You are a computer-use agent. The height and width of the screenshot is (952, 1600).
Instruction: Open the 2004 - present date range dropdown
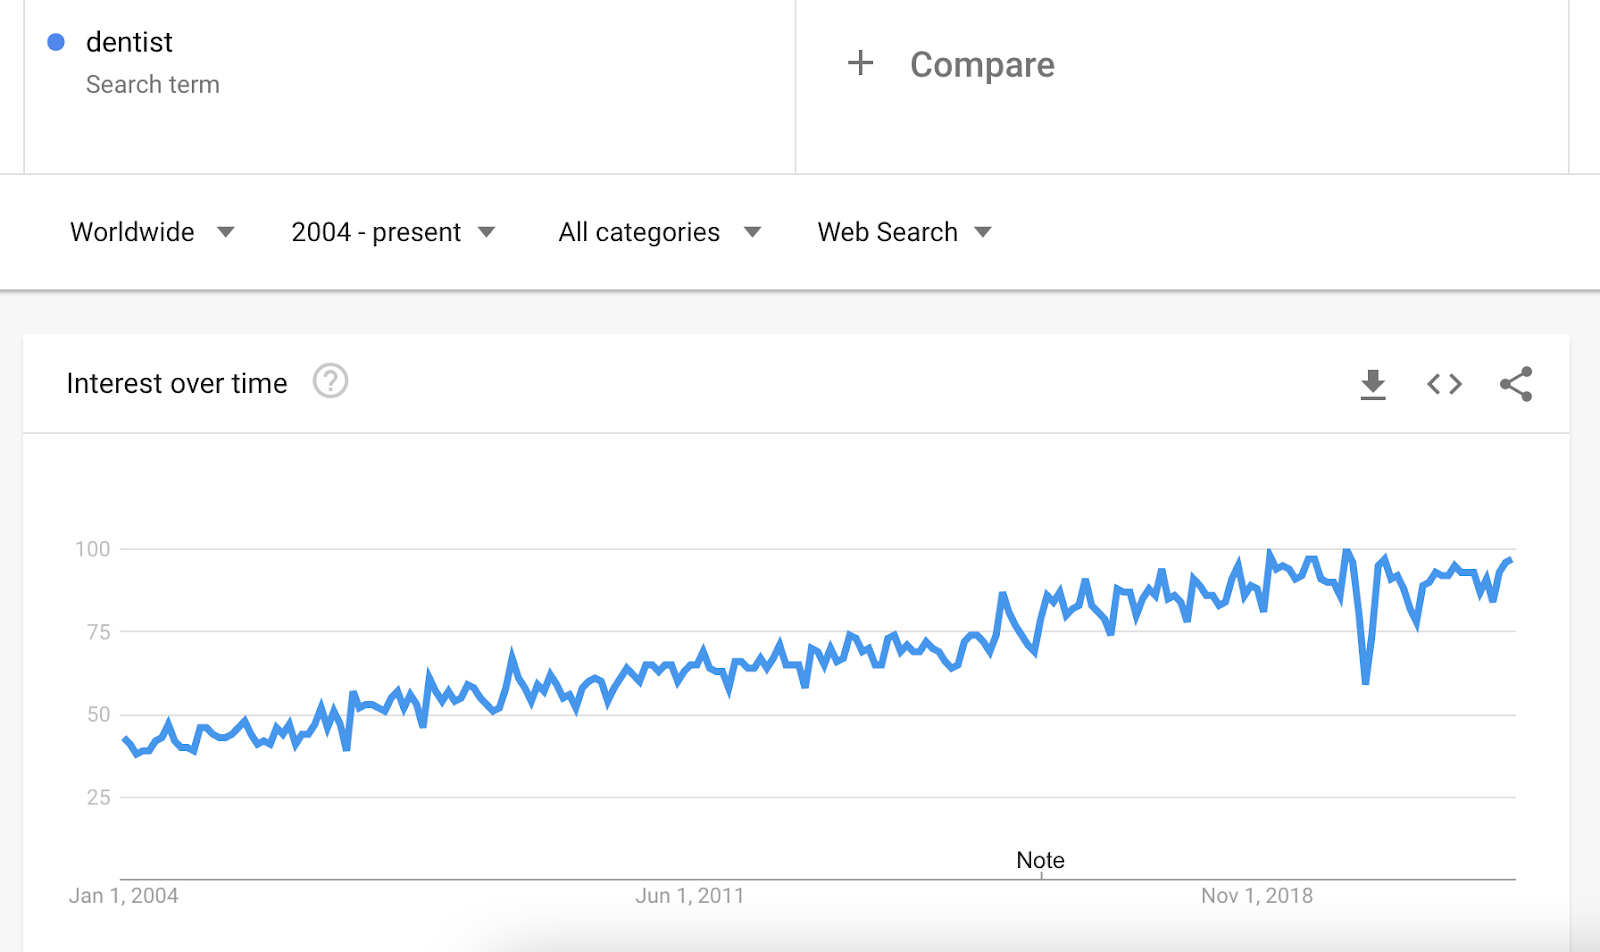393,232
